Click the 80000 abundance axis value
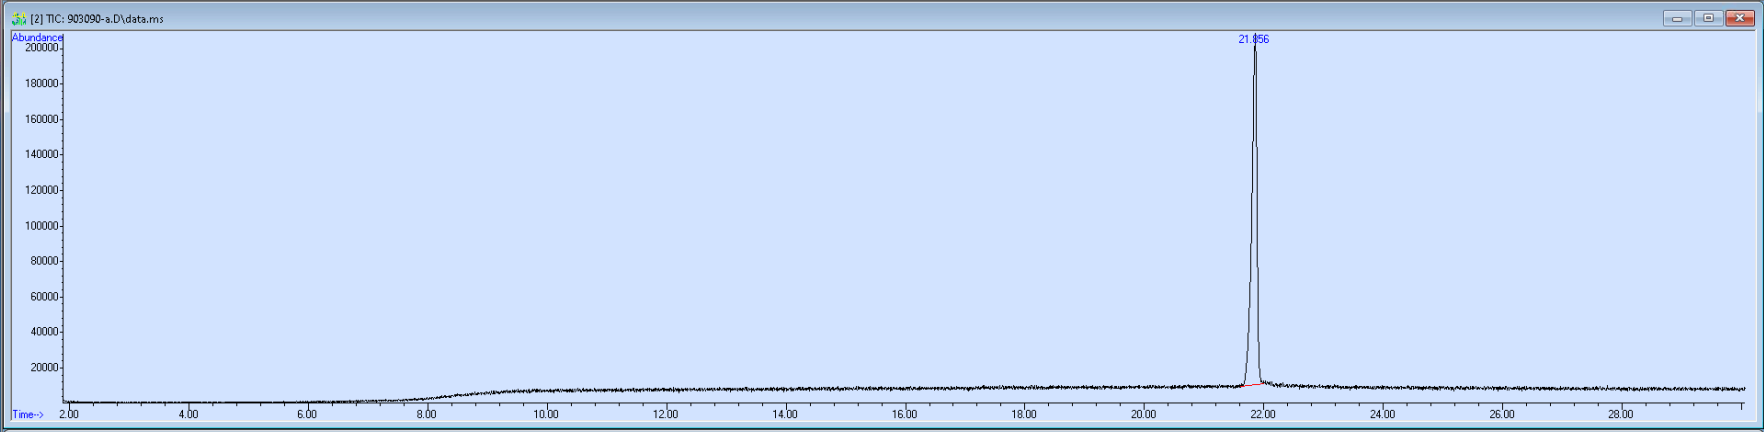 [45, 261]
